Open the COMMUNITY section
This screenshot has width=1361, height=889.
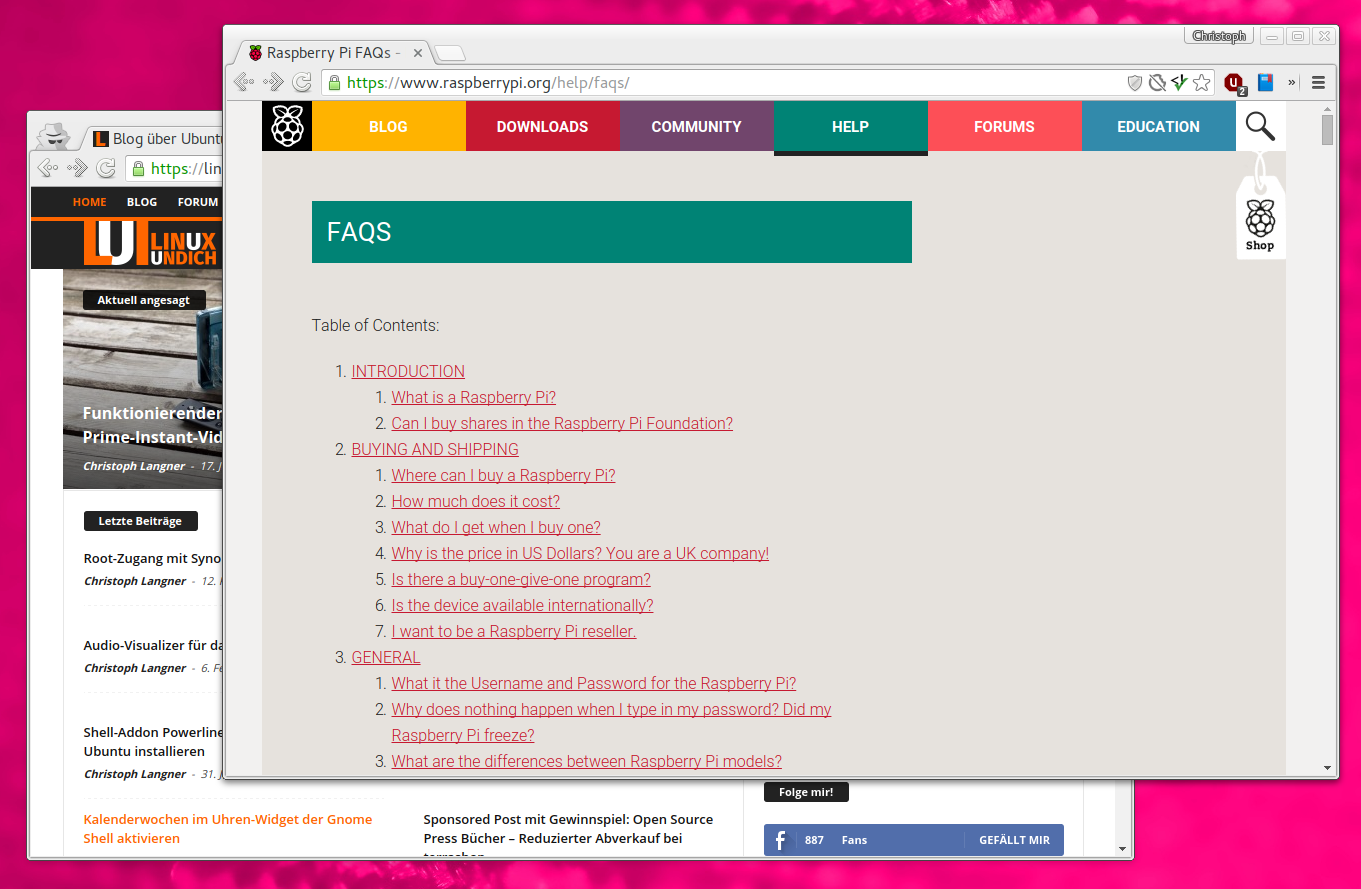tap(697, 126)
